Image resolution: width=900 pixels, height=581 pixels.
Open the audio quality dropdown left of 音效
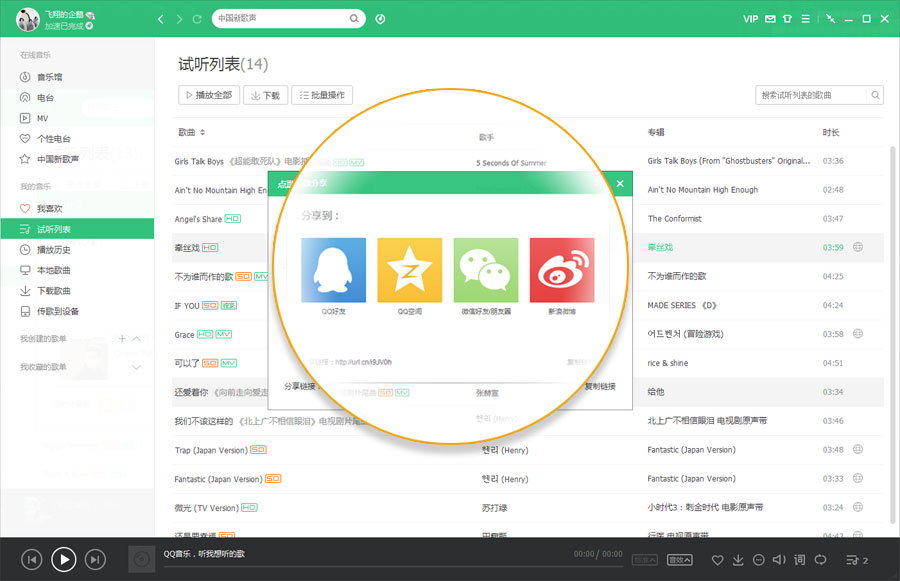click(x=645, y=560)
